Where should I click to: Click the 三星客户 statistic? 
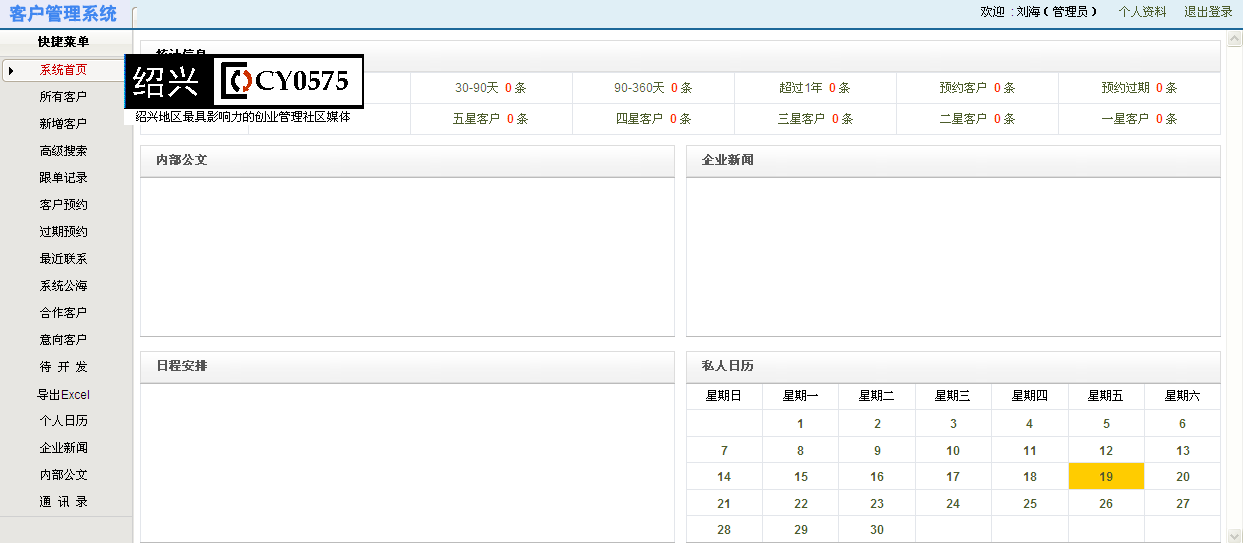[815, 119]
